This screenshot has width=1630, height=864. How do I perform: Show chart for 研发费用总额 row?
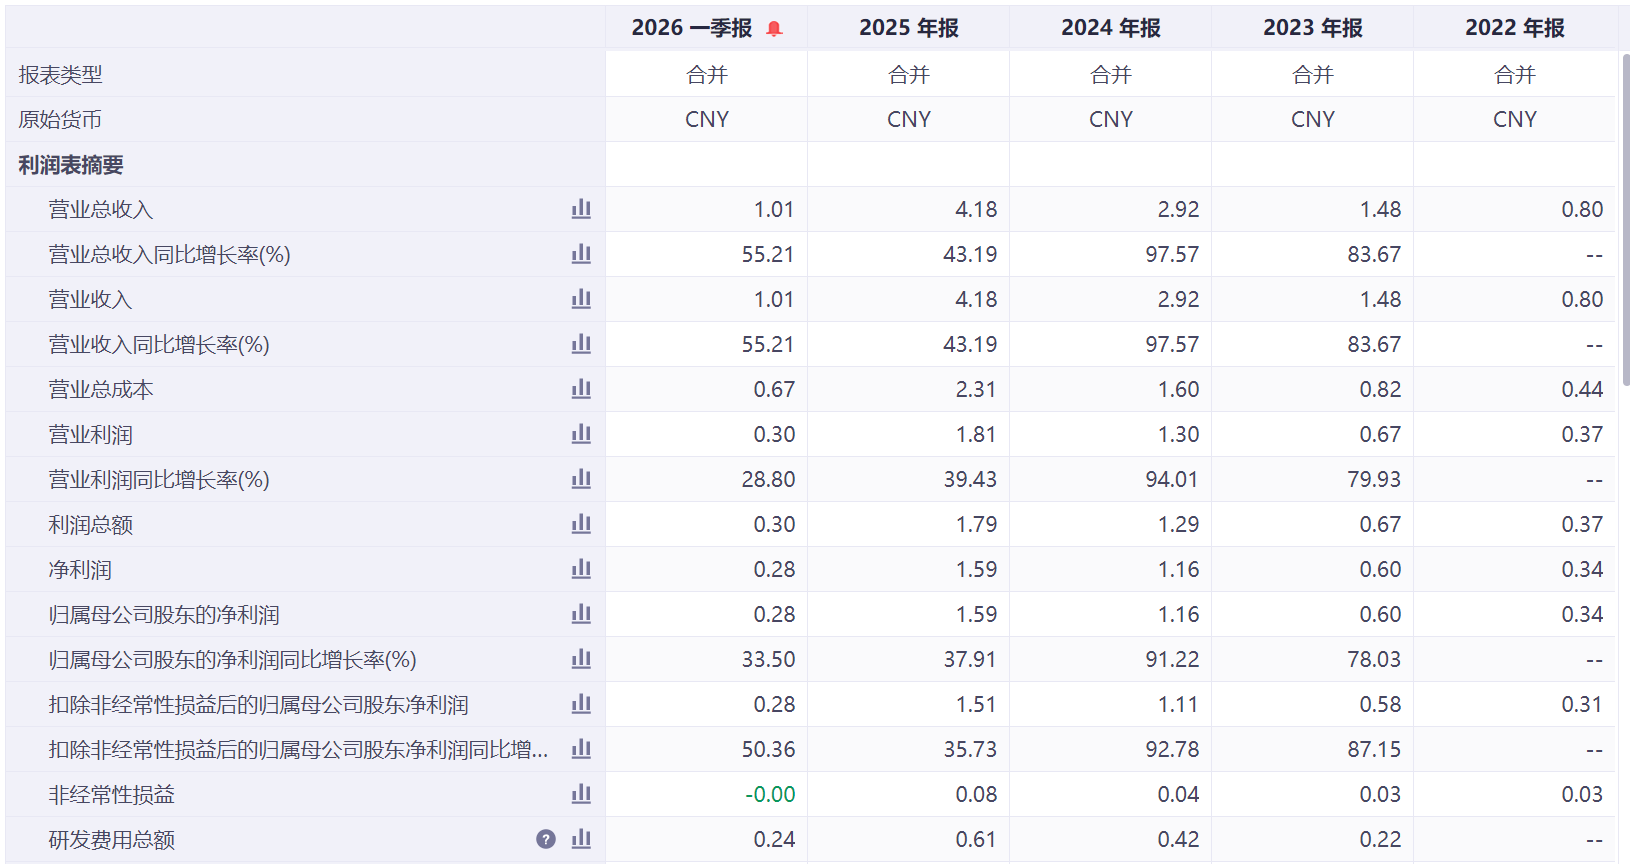point(581,839)
